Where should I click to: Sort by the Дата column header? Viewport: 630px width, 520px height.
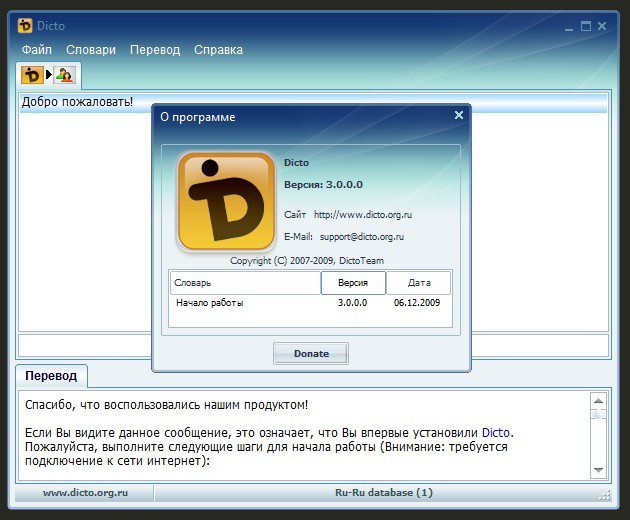tap(418, 283)
